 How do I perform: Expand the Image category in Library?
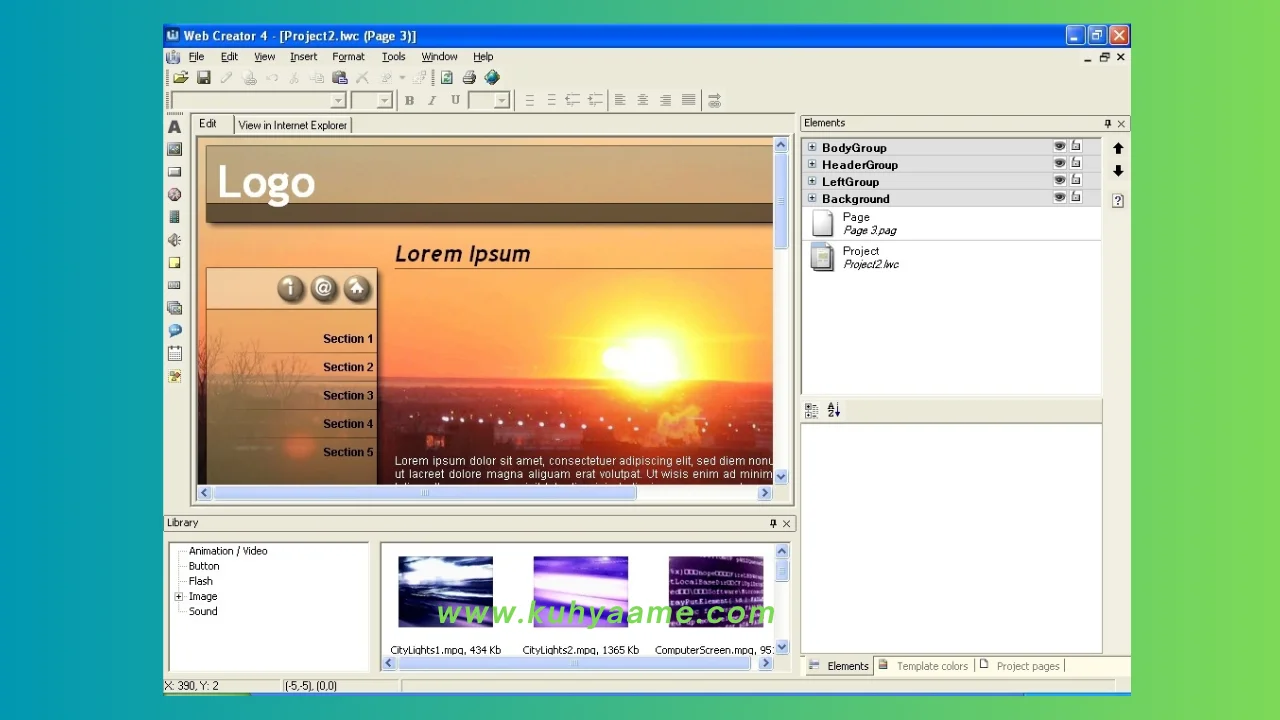click(179, 596)
